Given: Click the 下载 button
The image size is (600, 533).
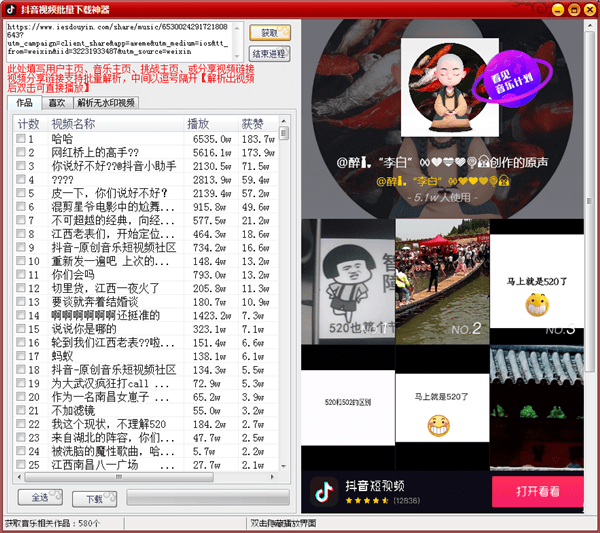Looking at the screenshot, I should pyautogui.click(x=95, y=499).
